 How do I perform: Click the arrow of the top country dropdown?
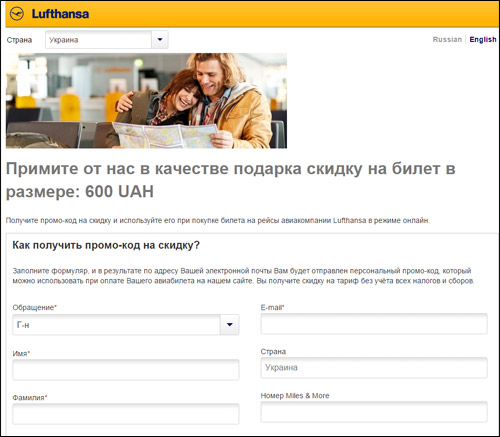click(160, 40)
